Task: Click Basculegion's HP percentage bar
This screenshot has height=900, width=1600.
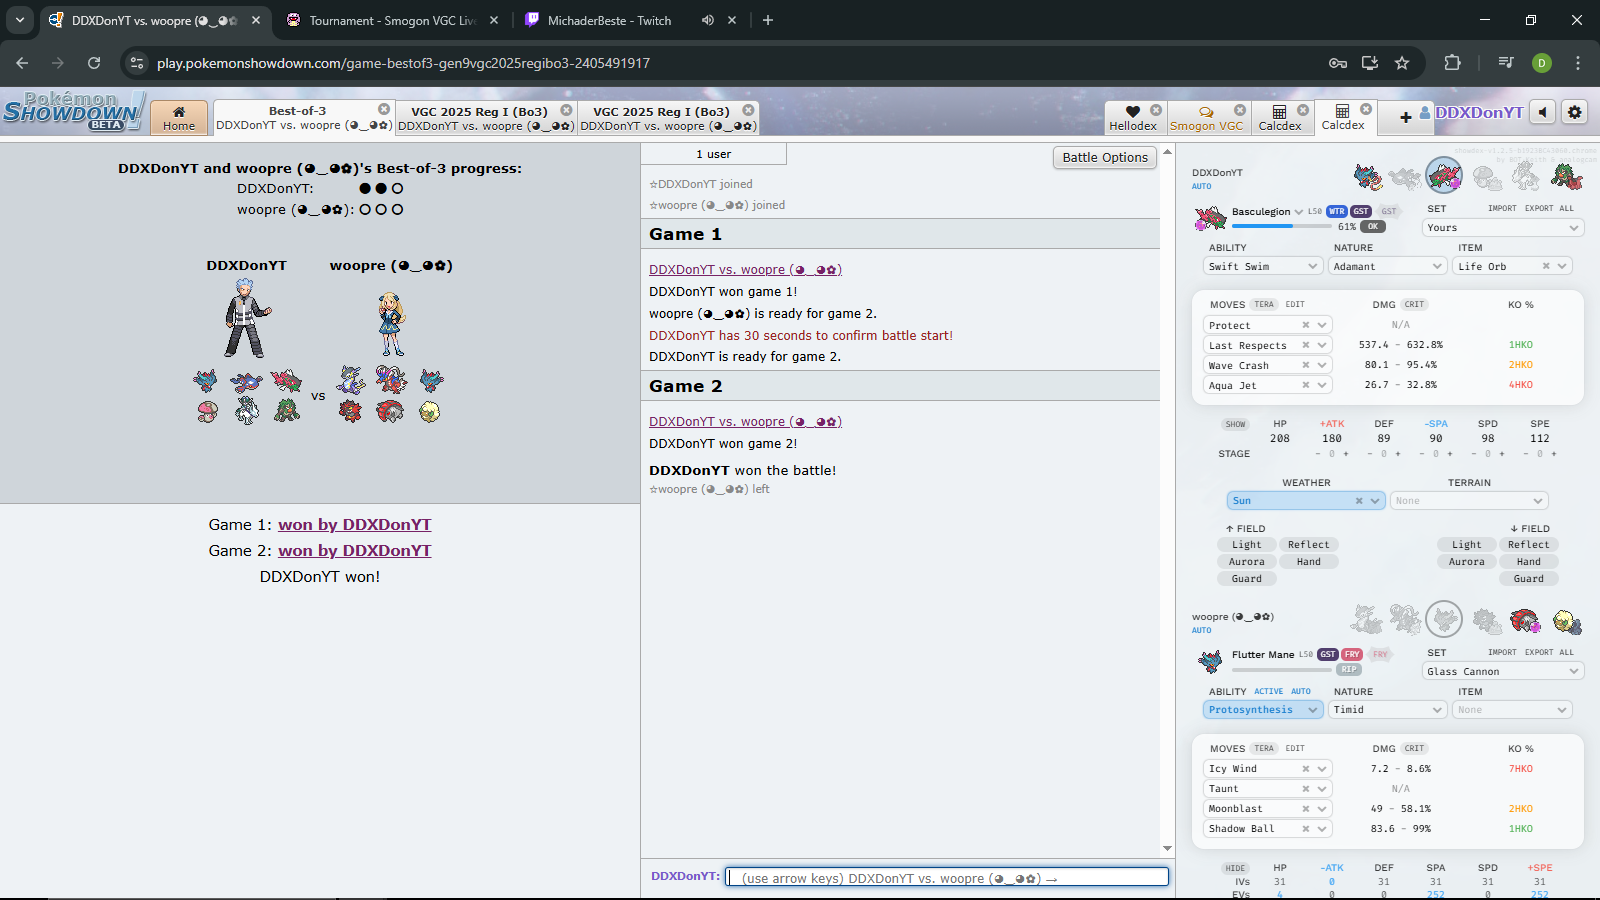Action: [x=1280, y=226]
